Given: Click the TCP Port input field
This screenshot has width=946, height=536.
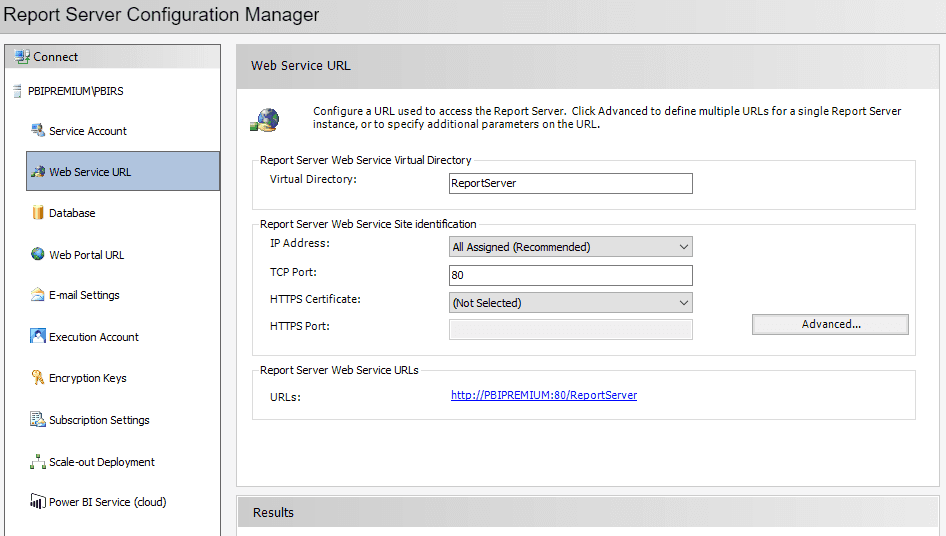Looking at the screenshot, I should coord(571,275).
